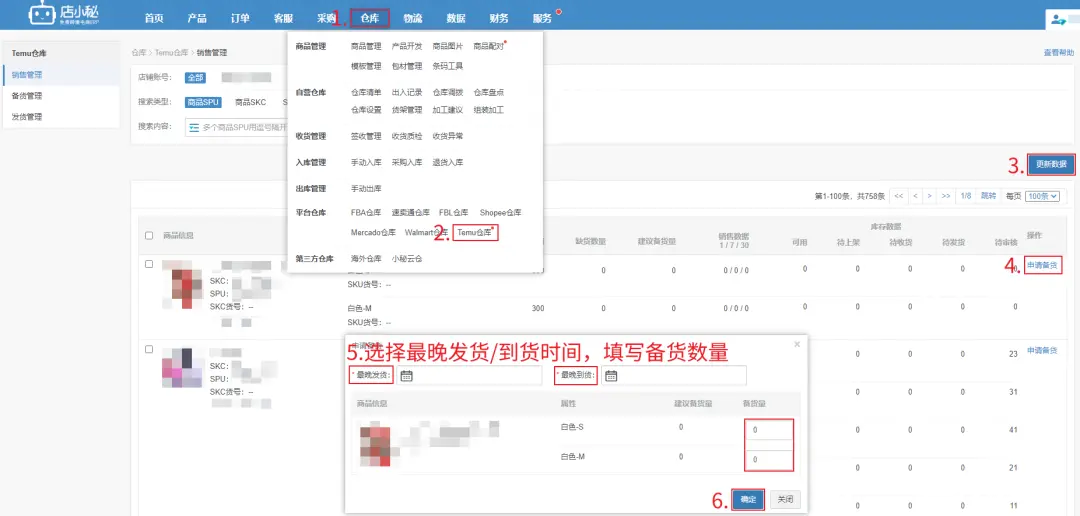The height and width of the screenshot is (516, 1080).
Task: Go to next page with > arrow
Action: pyautogui.click(x=930, y=196)
